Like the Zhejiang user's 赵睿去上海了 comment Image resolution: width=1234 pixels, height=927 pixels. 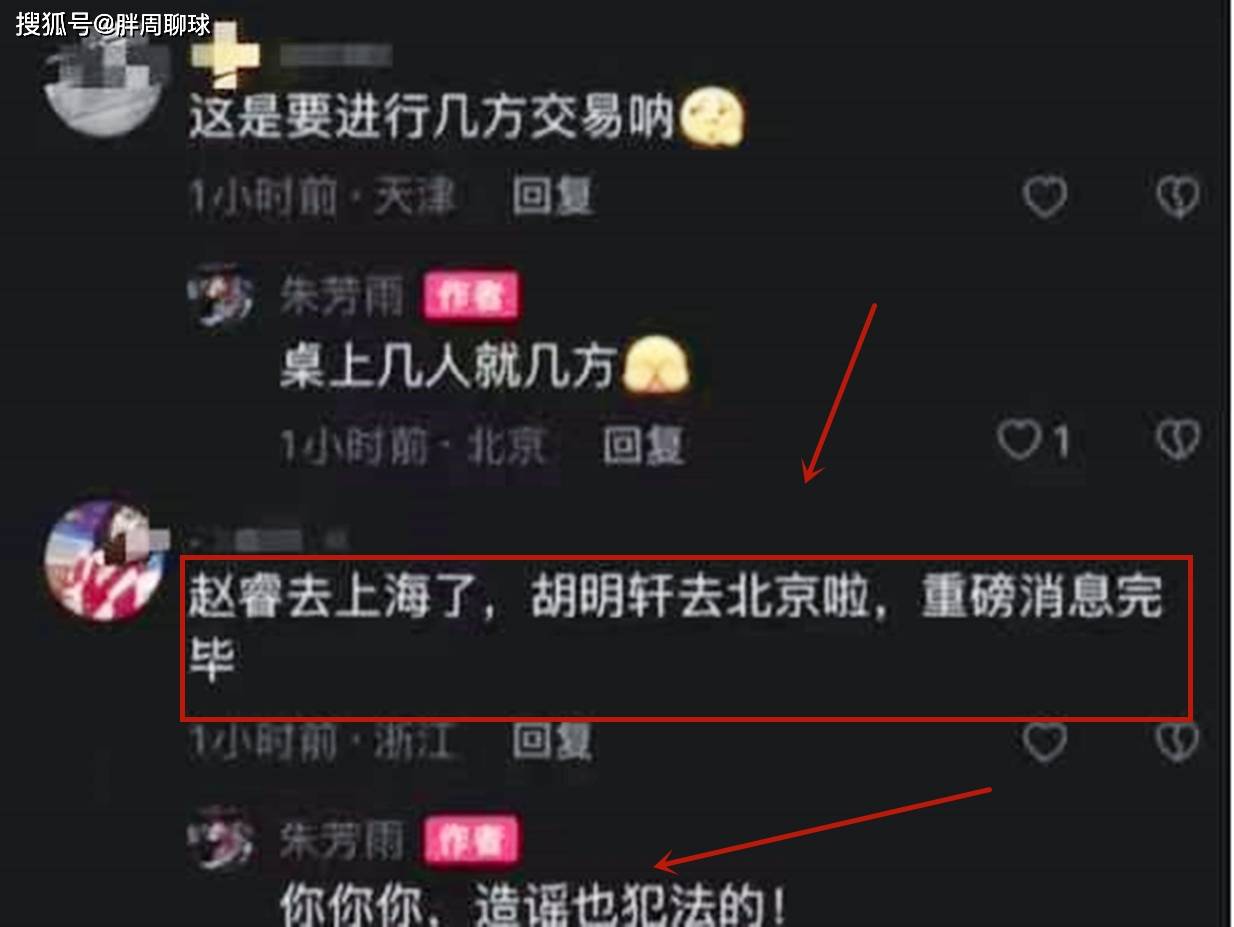click(1045, 741)
